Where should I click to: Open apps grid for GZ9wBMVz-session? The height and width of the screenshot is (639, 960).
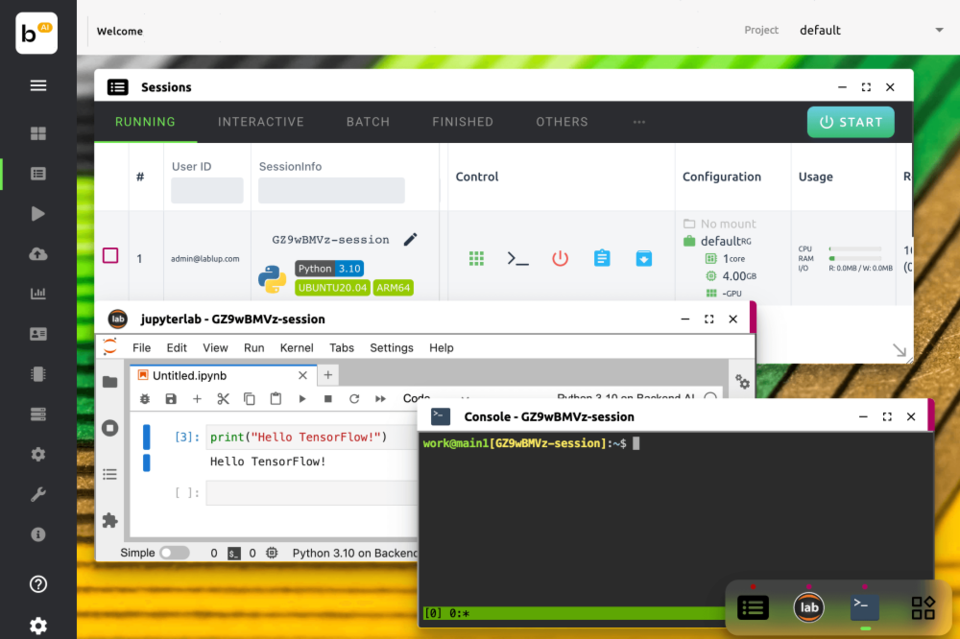476,258
